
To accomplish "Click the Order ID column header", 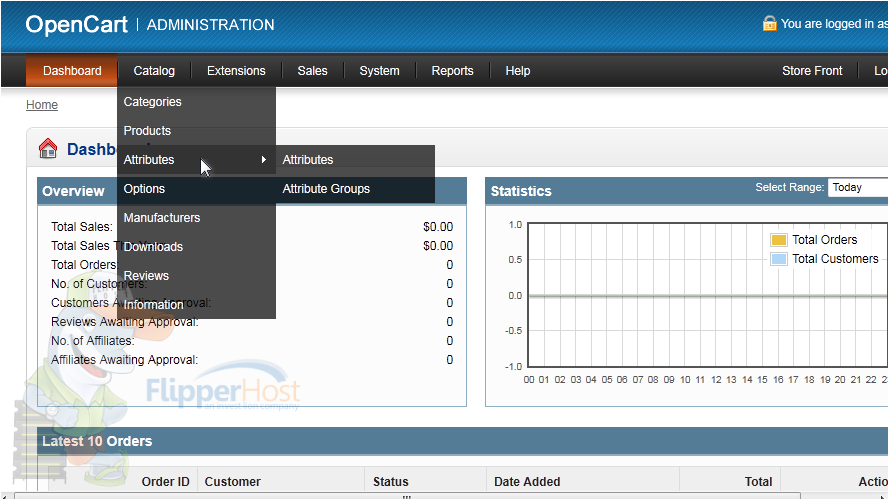I will point(165,481).
